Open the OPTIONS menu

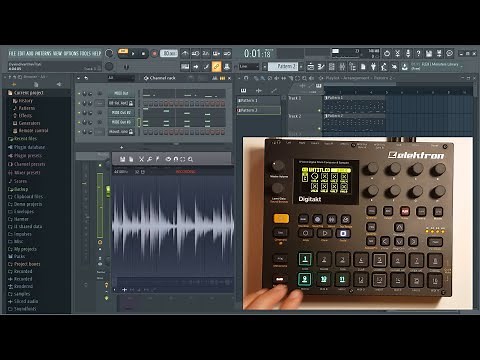(71, 53)
